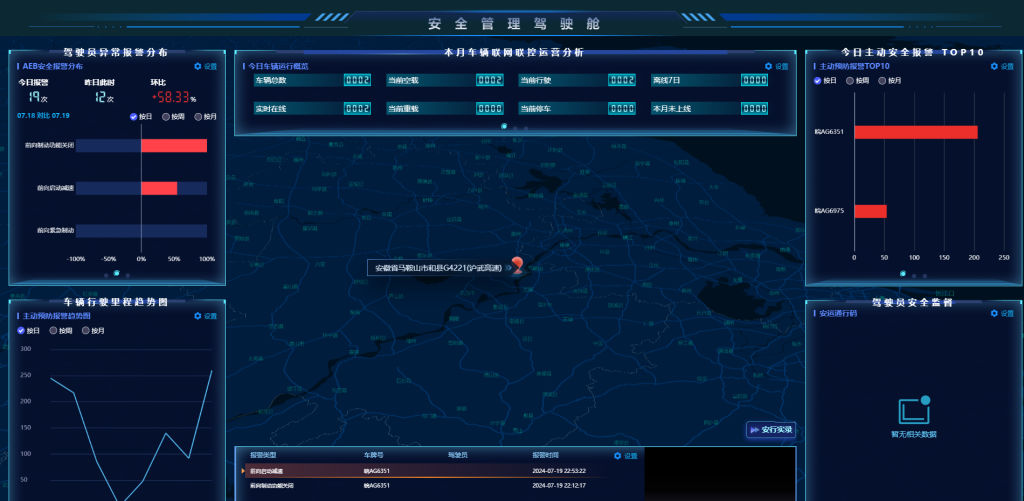Click the 车牌号 column header
This screenshot has width=1024, height=501.
(374, 455)
